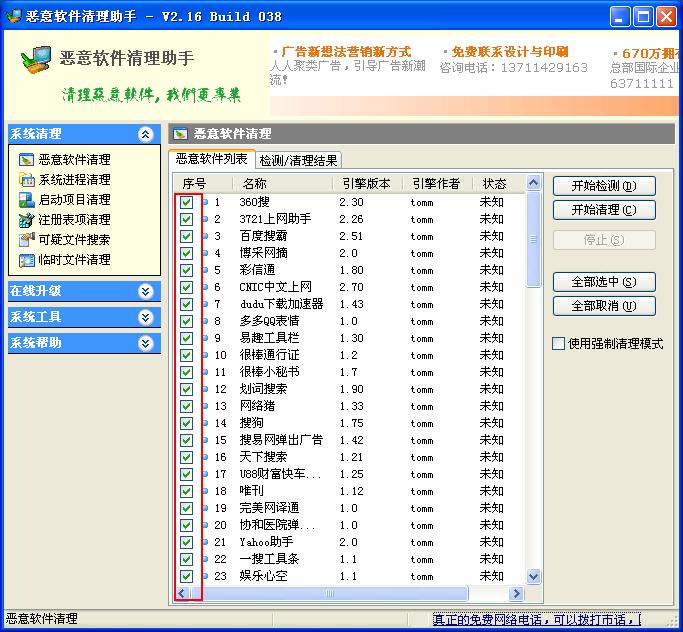The image size is (683, 632).
Task: Select the 多多QQ表情 list row
Action: tap(350, 321)
